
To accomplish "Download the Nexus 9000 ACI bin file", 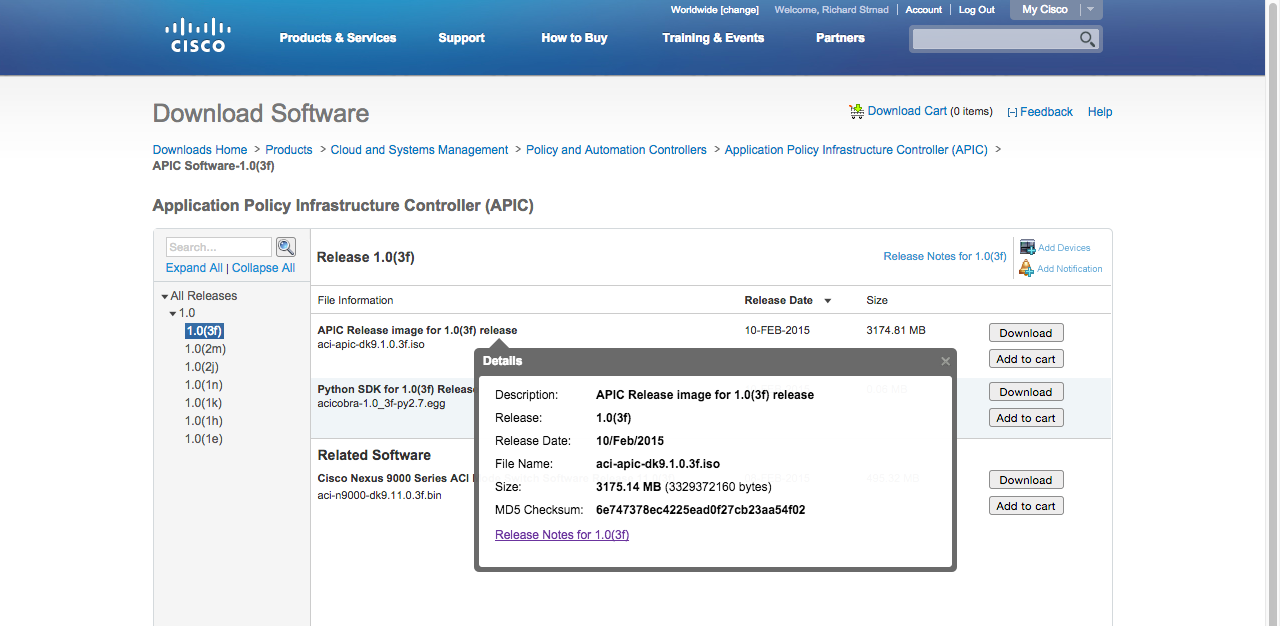I will 1026,480.
